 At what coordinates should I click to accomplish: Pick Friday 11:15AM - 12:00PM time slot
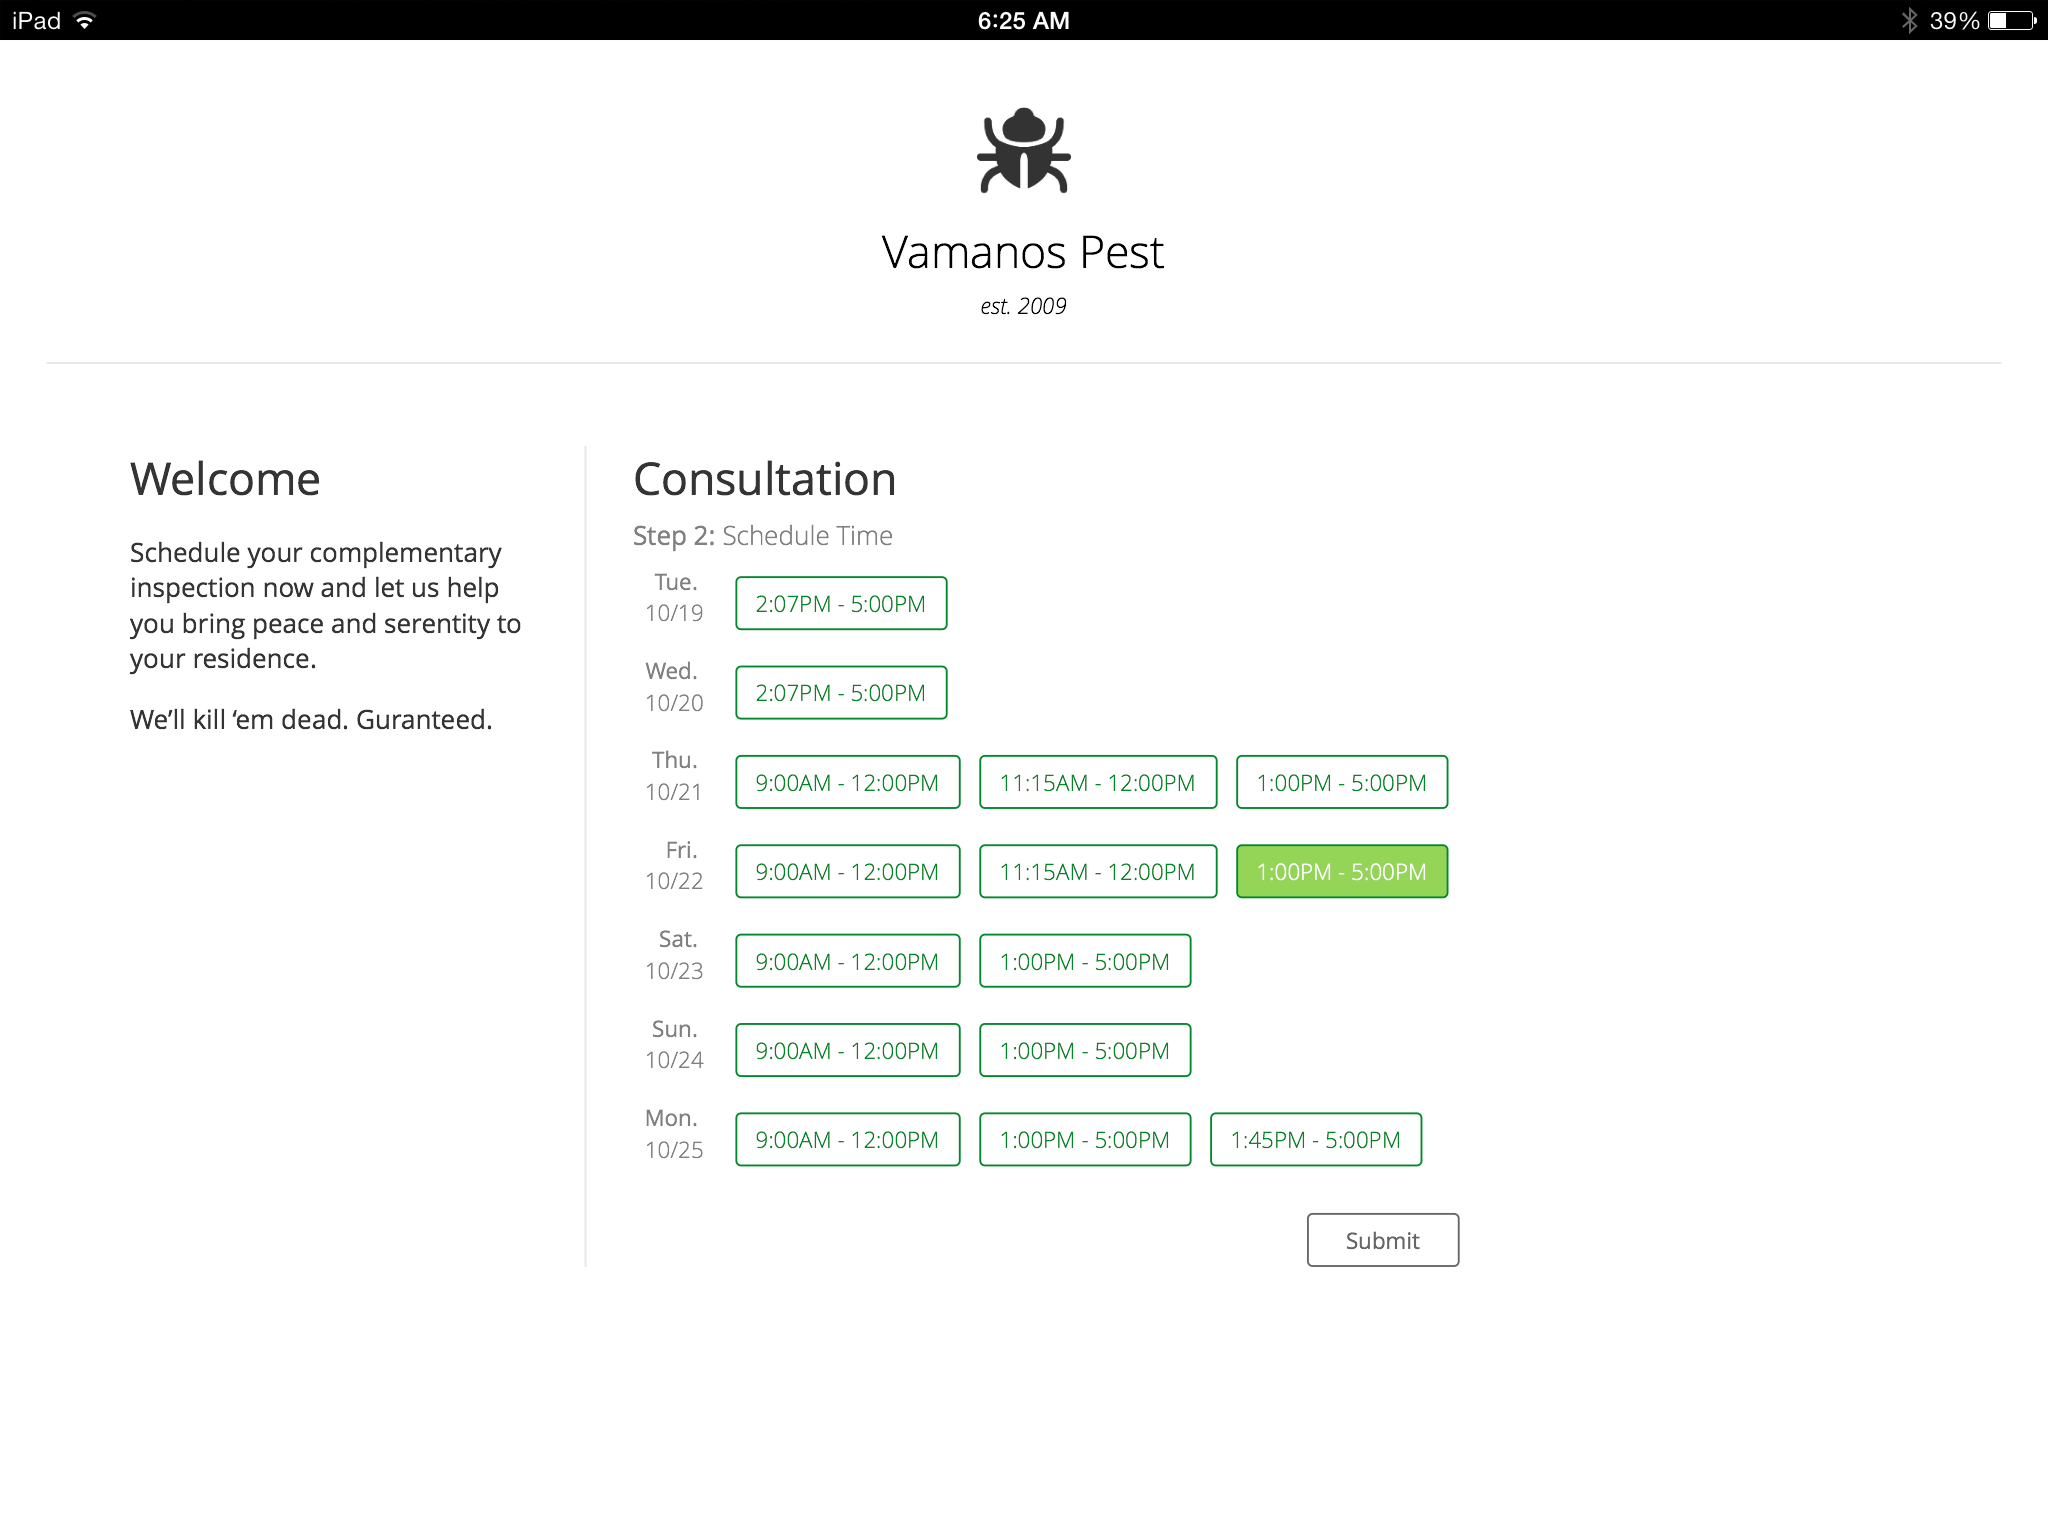(x=1097, y=871)
